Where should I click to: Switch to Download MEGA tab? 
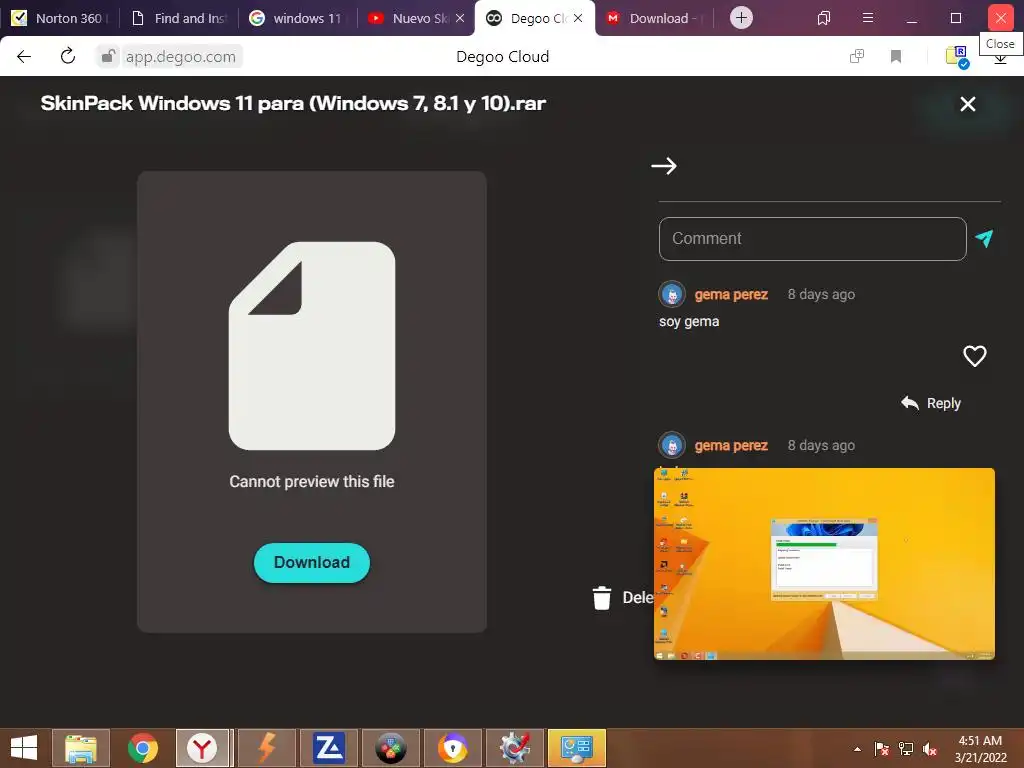[x=656, y=18]
